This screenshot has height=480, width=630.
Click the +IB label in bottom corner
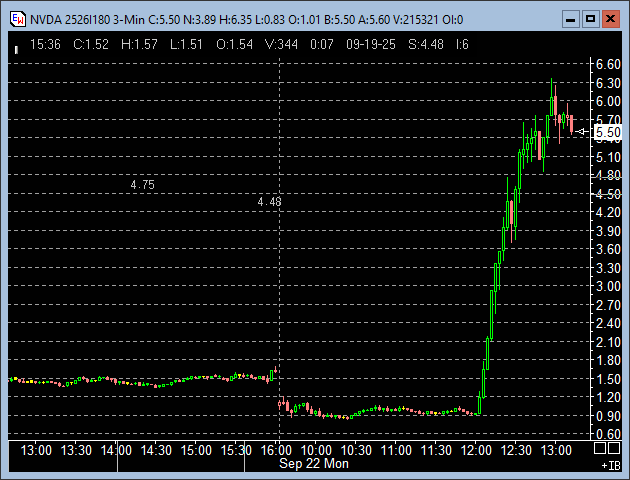click(x=609, y=465)
